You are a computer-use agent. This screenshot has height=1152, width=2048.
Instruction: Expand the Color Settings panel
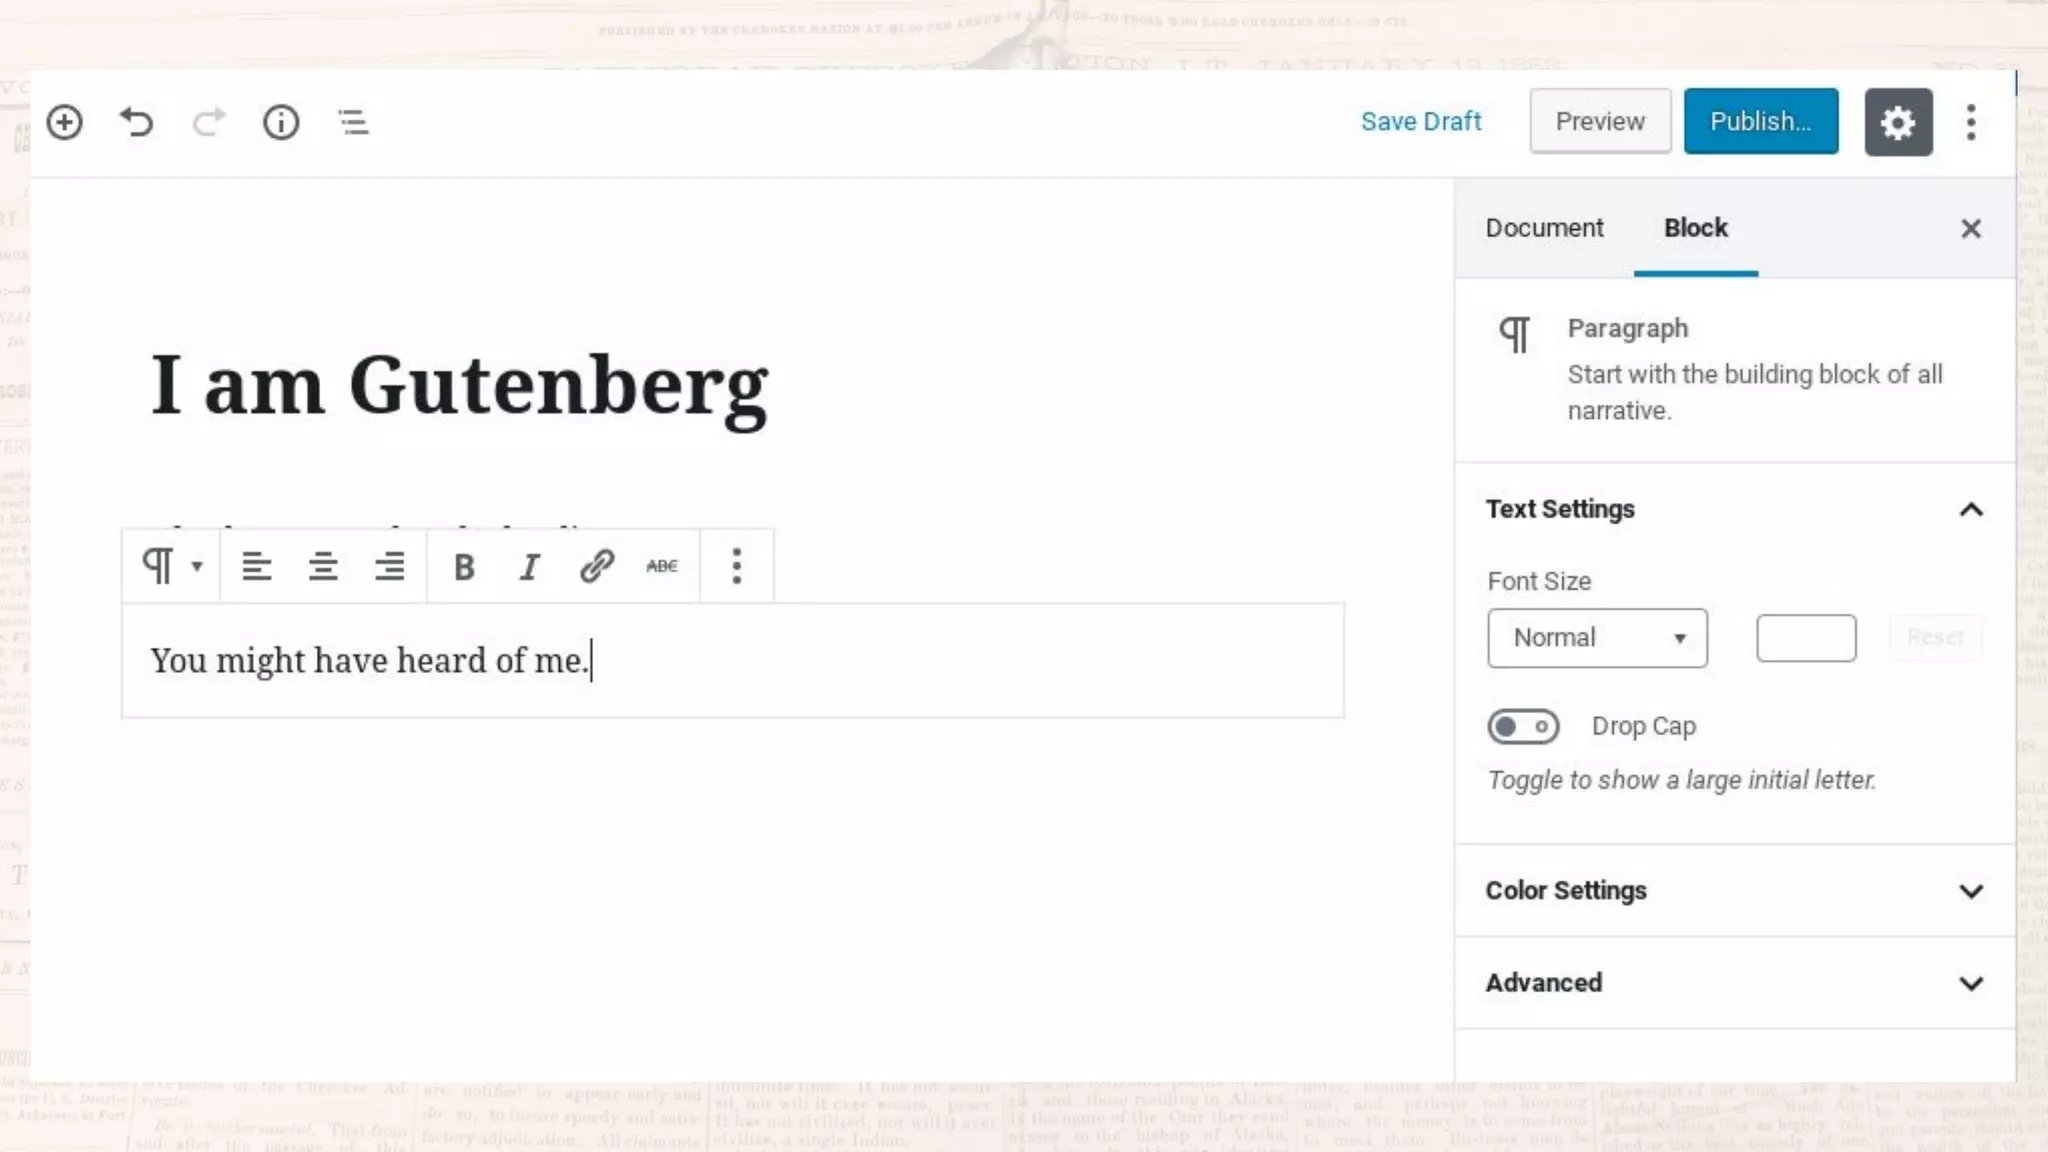(1734, 891)
